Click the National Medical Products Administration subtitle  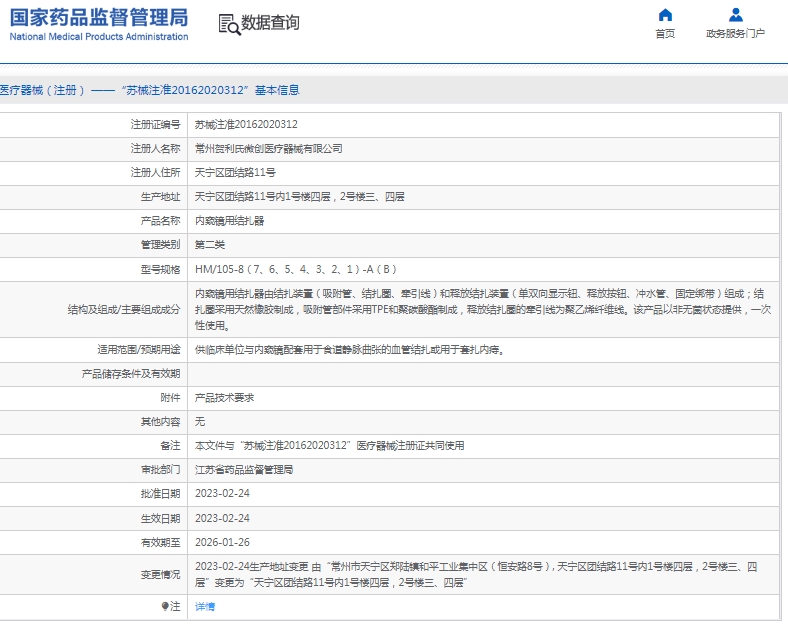98,37
